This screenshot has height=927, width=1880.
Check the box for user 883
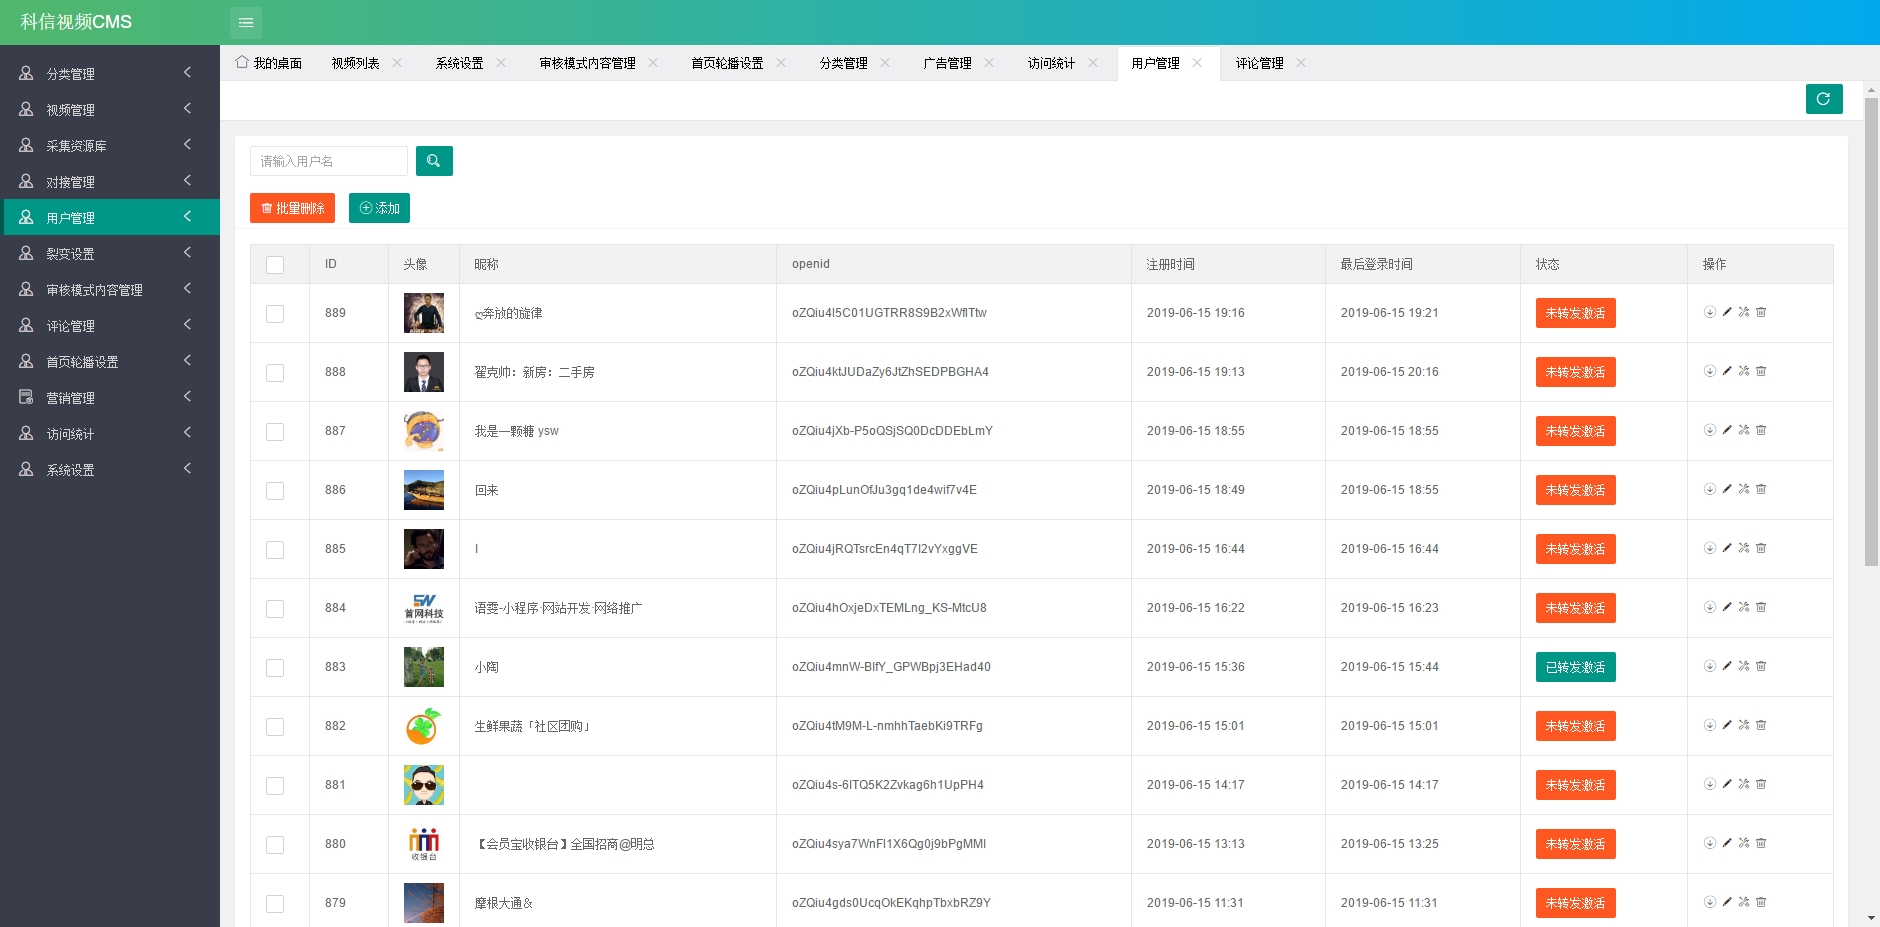point(275,668)
